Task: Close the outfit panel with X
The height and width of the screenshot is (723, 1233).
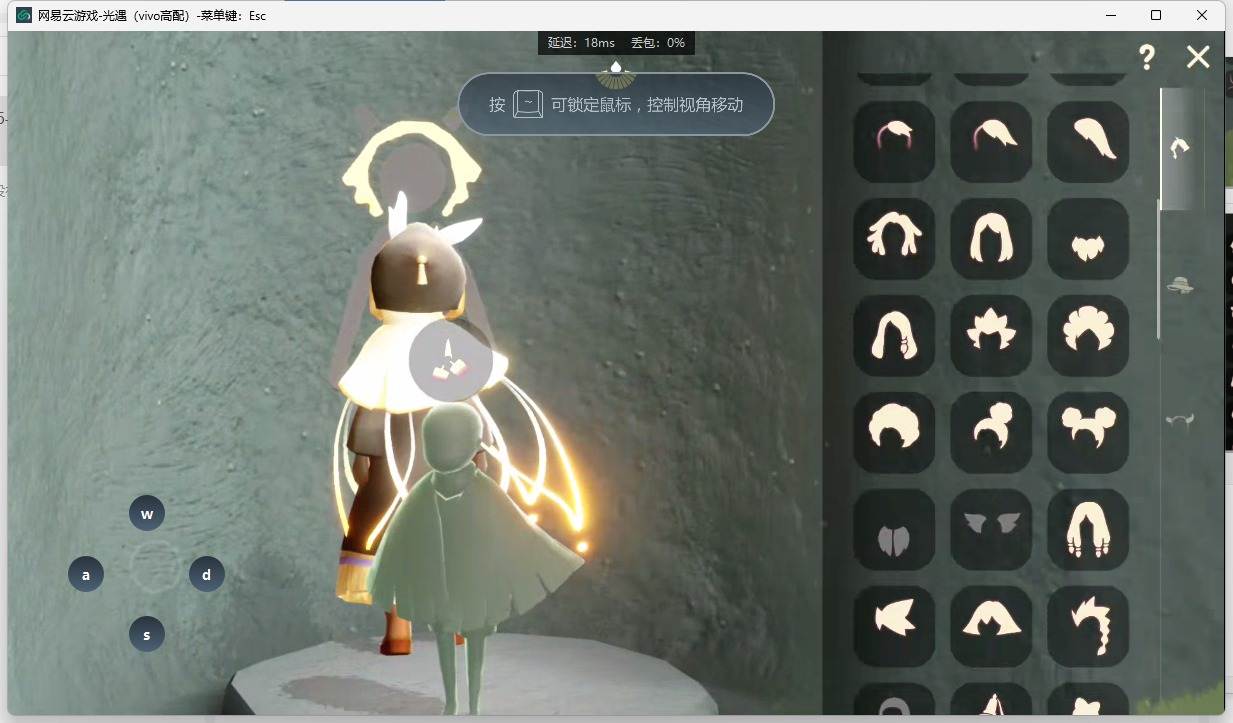Action: click(1198, 57)
